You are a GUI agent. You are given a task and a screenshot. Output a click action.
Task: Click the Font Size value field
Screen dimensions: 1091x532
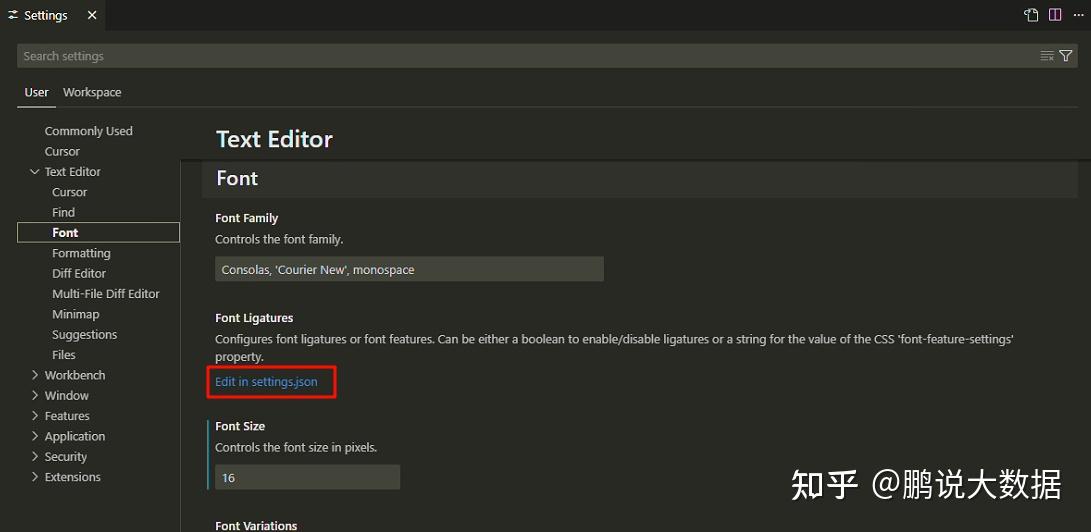coord(307,478)
